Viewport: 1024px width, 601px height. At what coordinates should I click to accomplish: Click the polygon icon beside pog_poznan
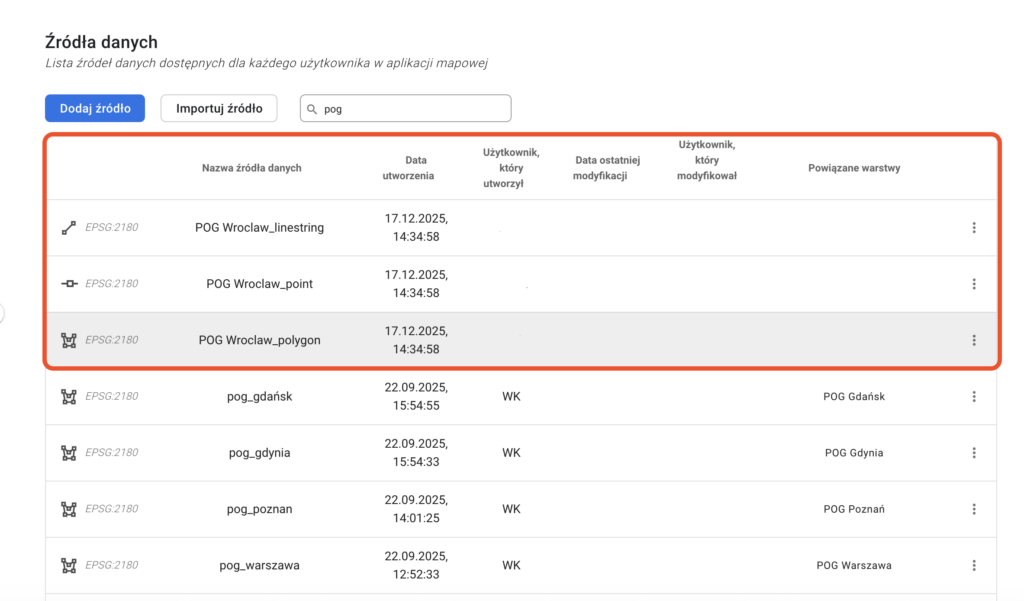click(69, 509)
